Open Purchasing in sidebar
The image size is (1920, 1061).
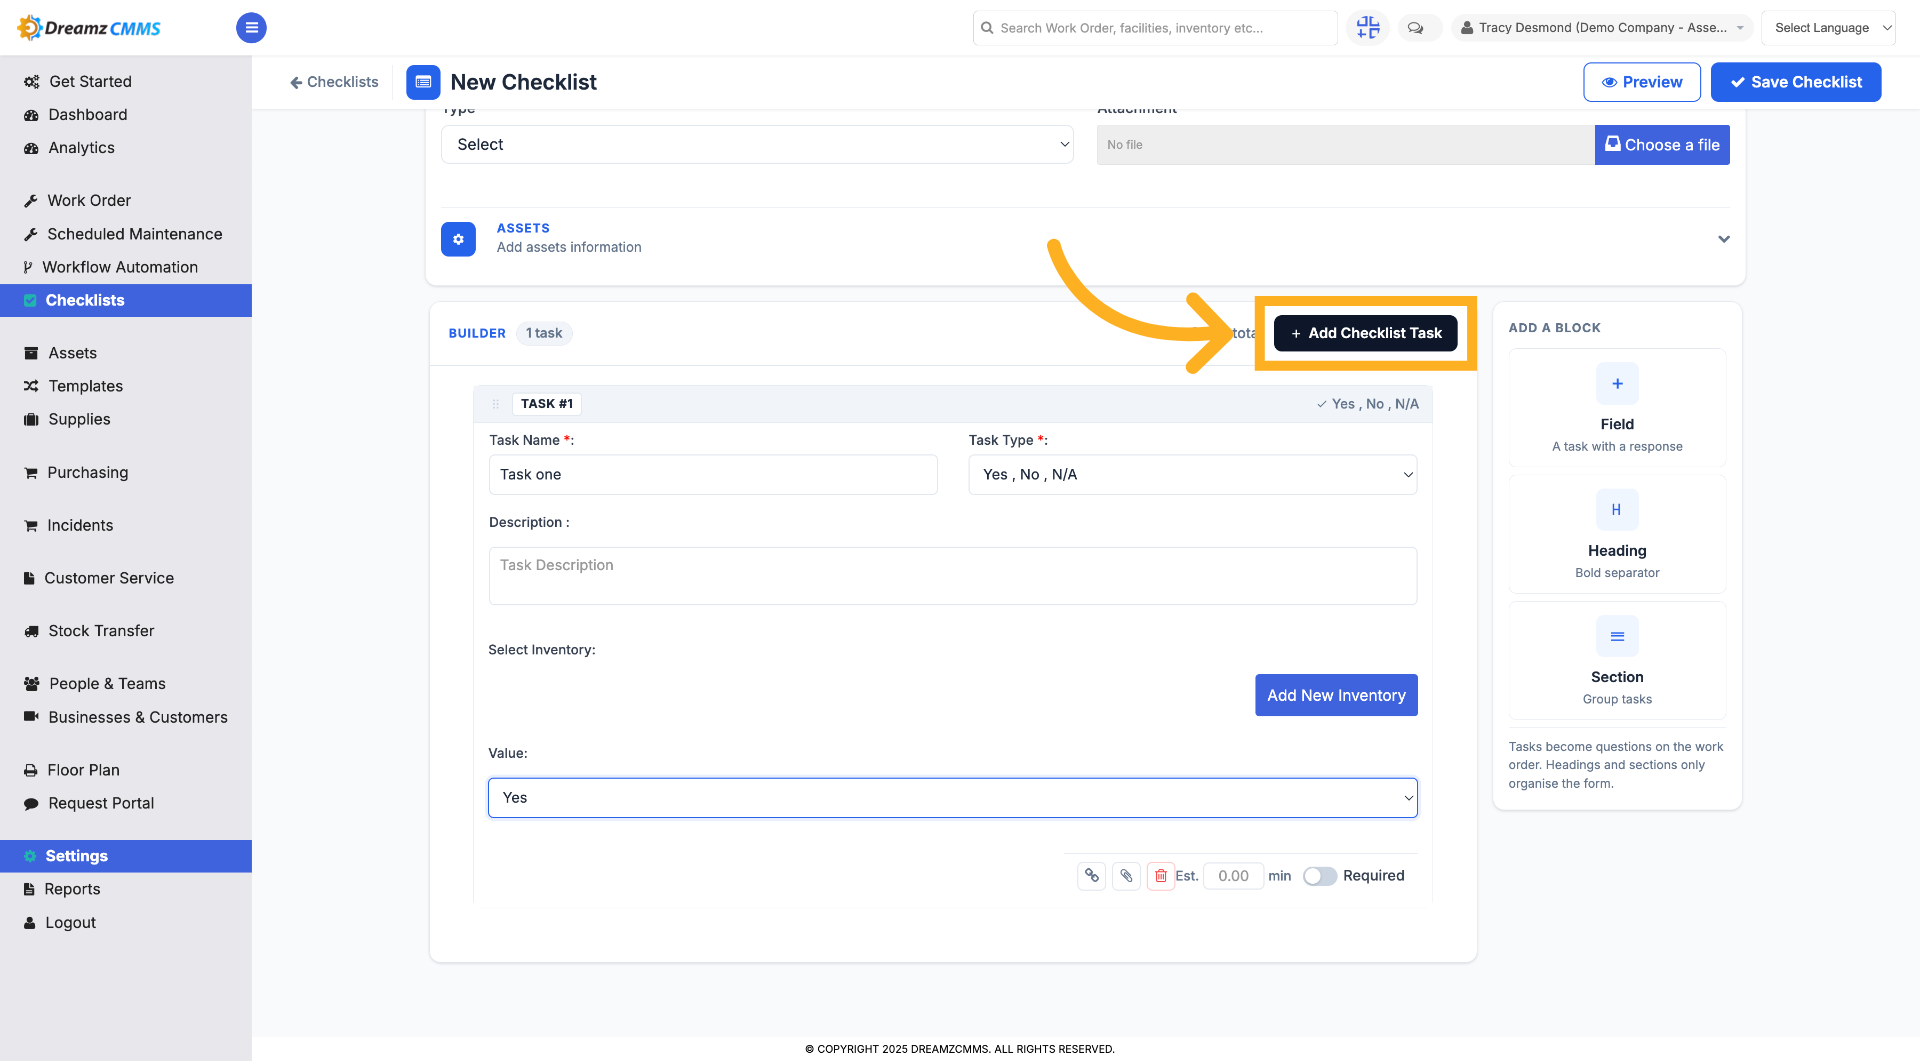pyautogui.click(x=87, y=472)
